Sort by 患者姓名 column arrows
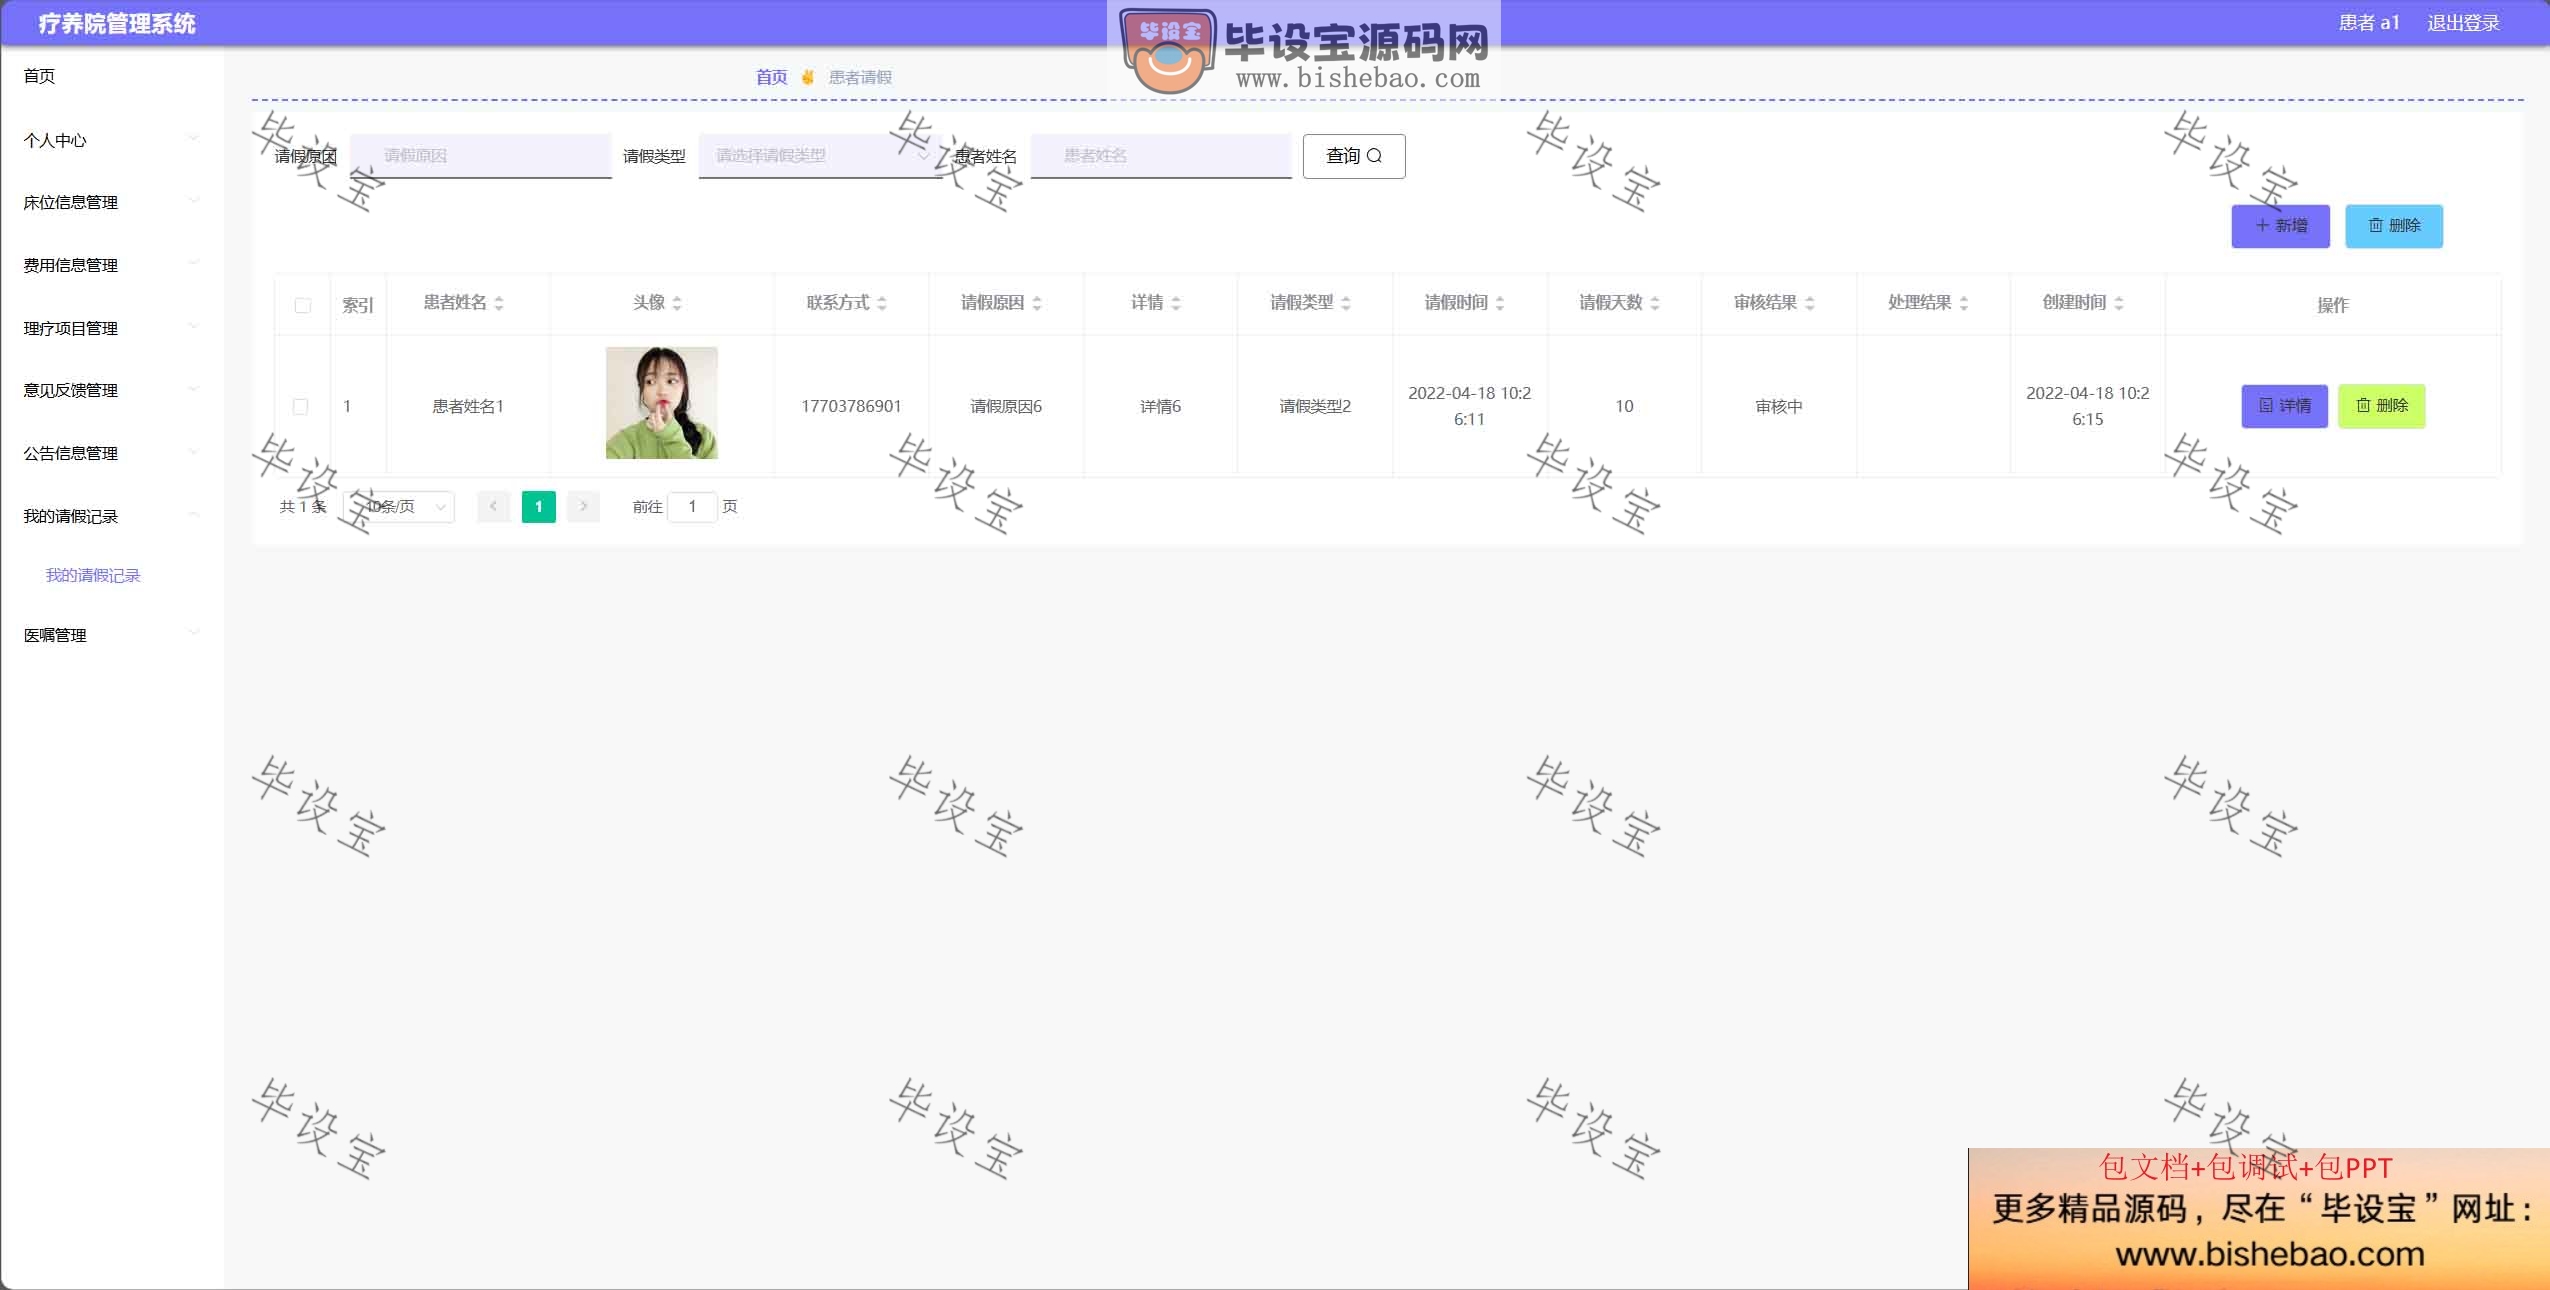 [x=499, y=303]
